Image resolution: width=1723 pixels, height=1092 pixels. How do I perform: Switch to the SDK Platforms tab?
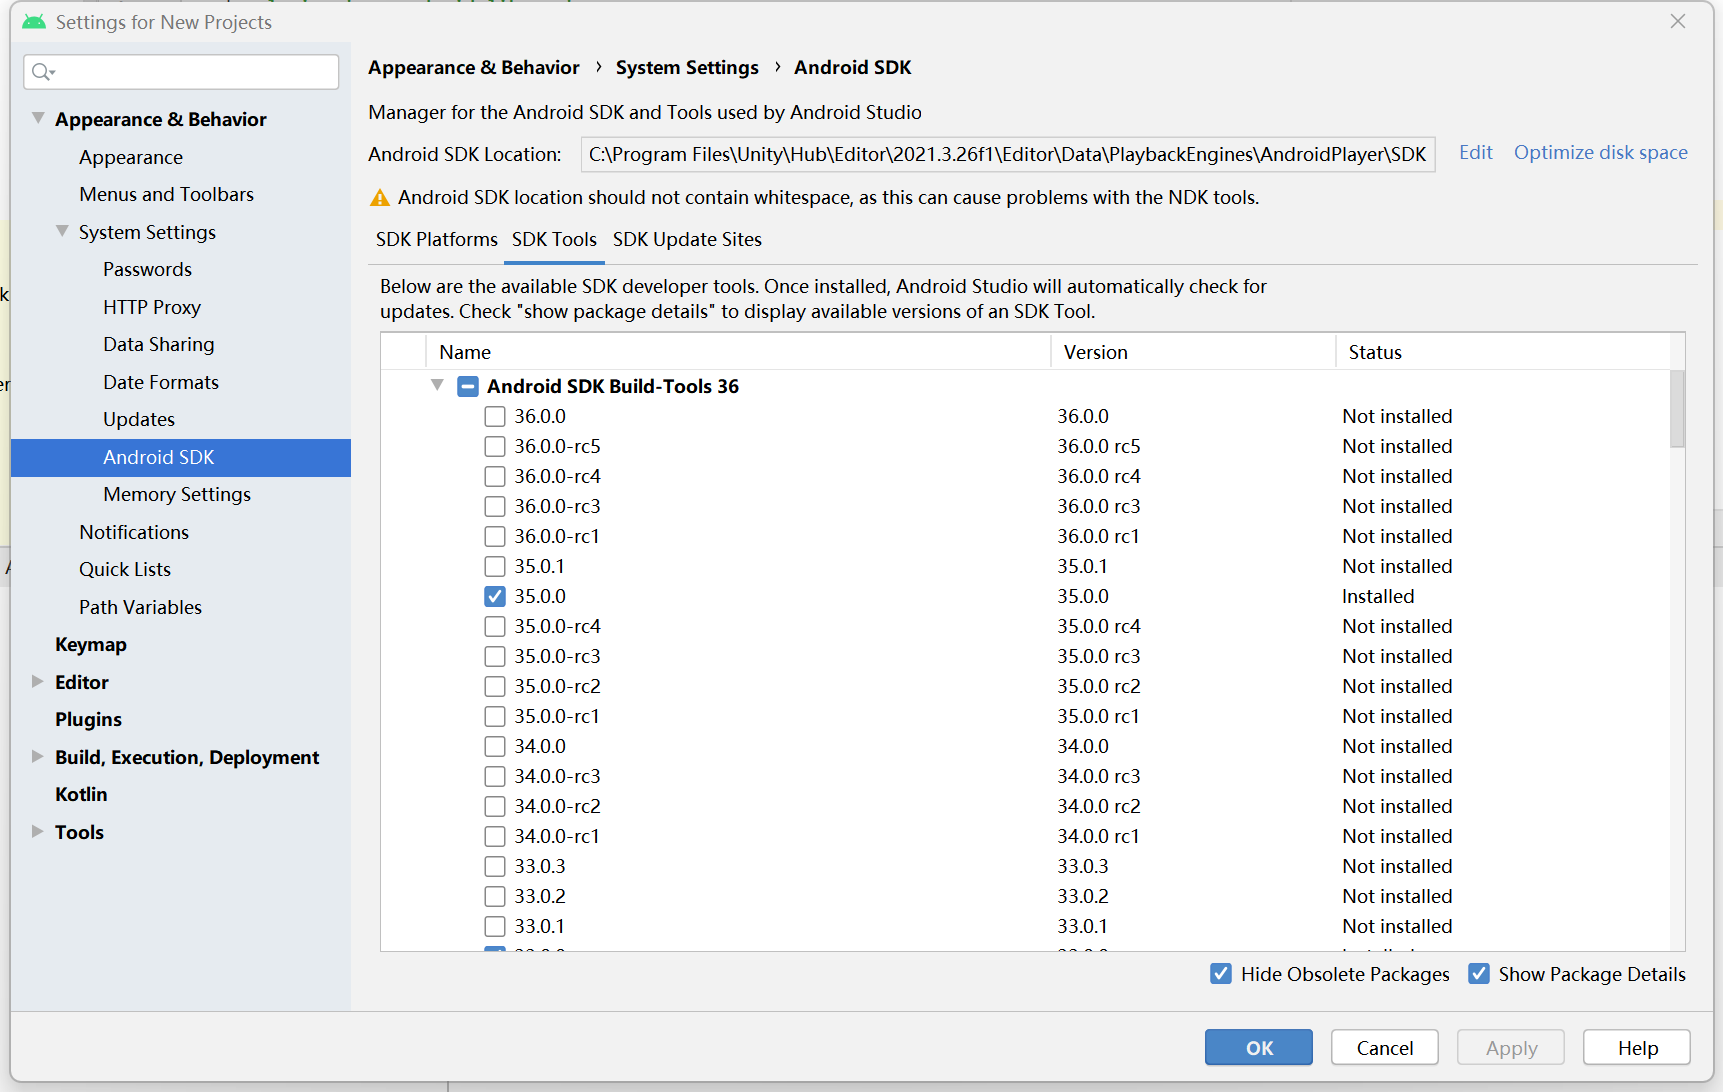(436, 239)
